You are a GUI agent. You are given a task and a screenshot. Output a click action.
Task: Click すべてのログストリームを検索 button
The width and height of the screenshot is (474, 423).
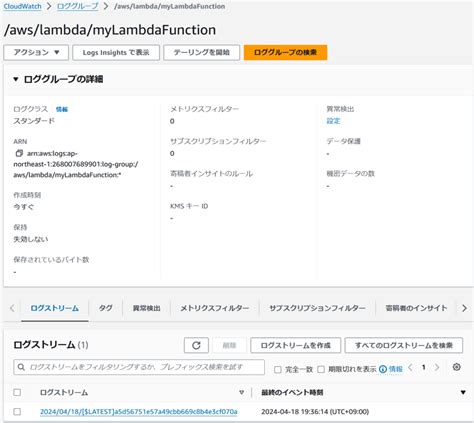(x=404, y=345)
